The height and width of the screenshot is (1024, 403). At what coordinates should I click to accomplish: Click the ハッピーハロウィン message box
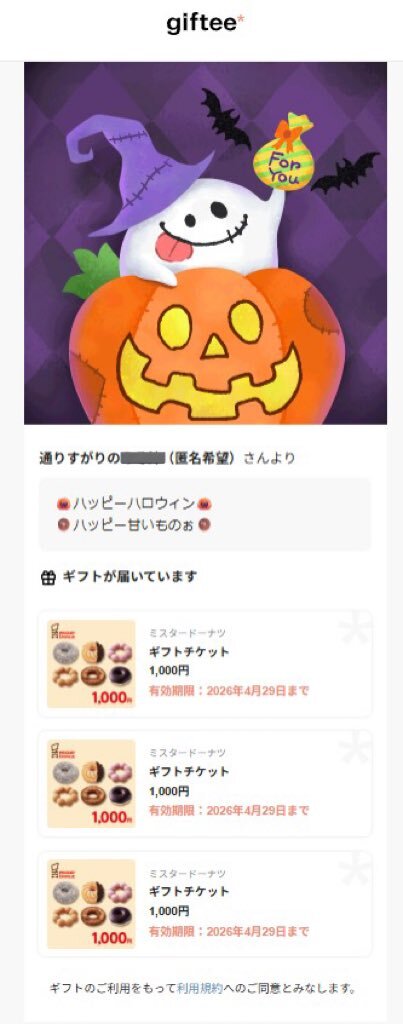click(205, 514)
